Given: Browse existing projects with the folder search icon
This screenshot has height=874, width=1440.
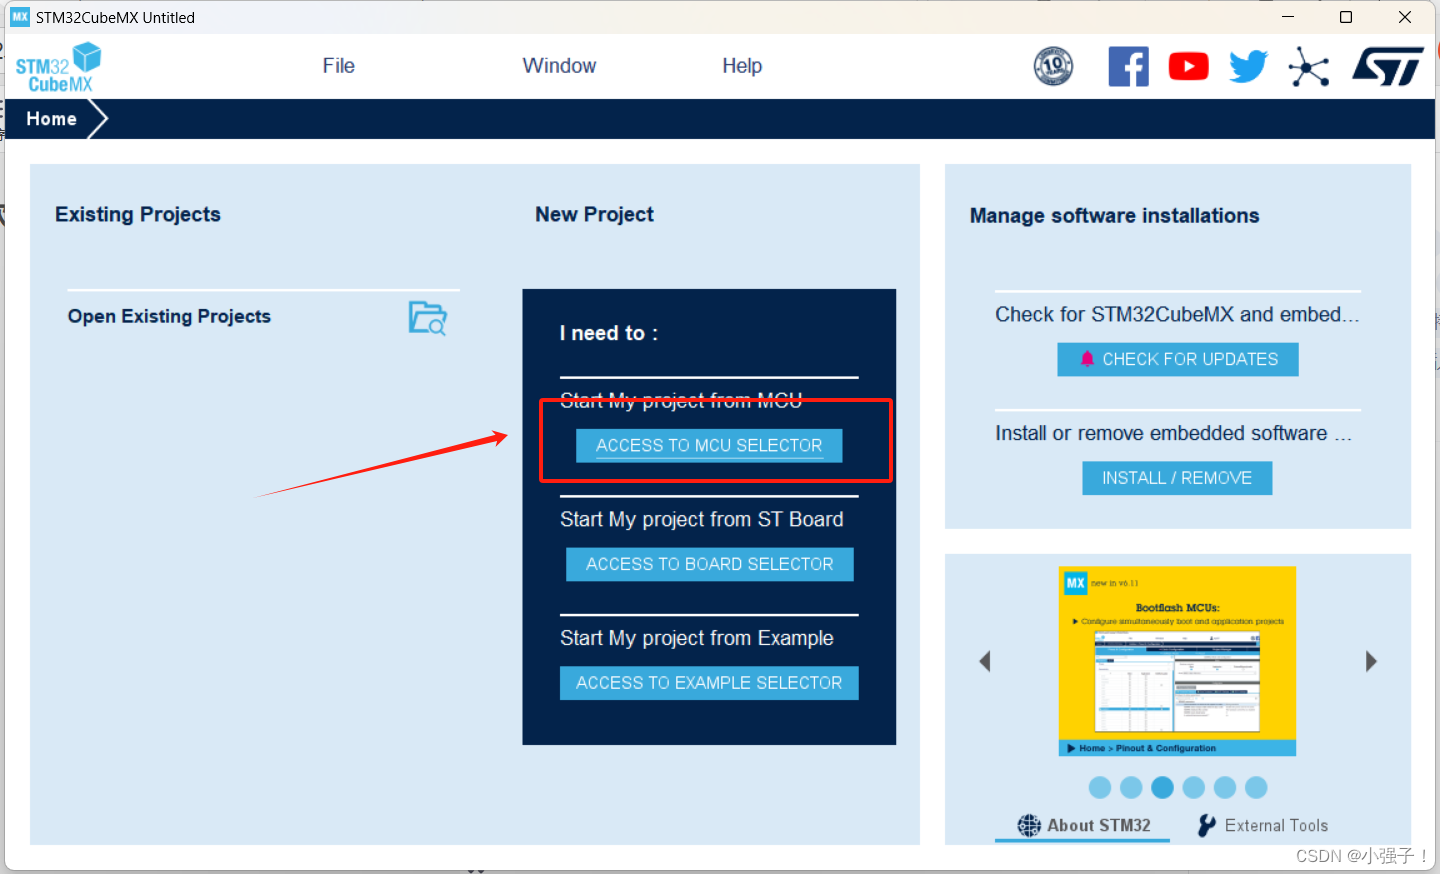Looking at the screenshot, I should coord(428,318).
